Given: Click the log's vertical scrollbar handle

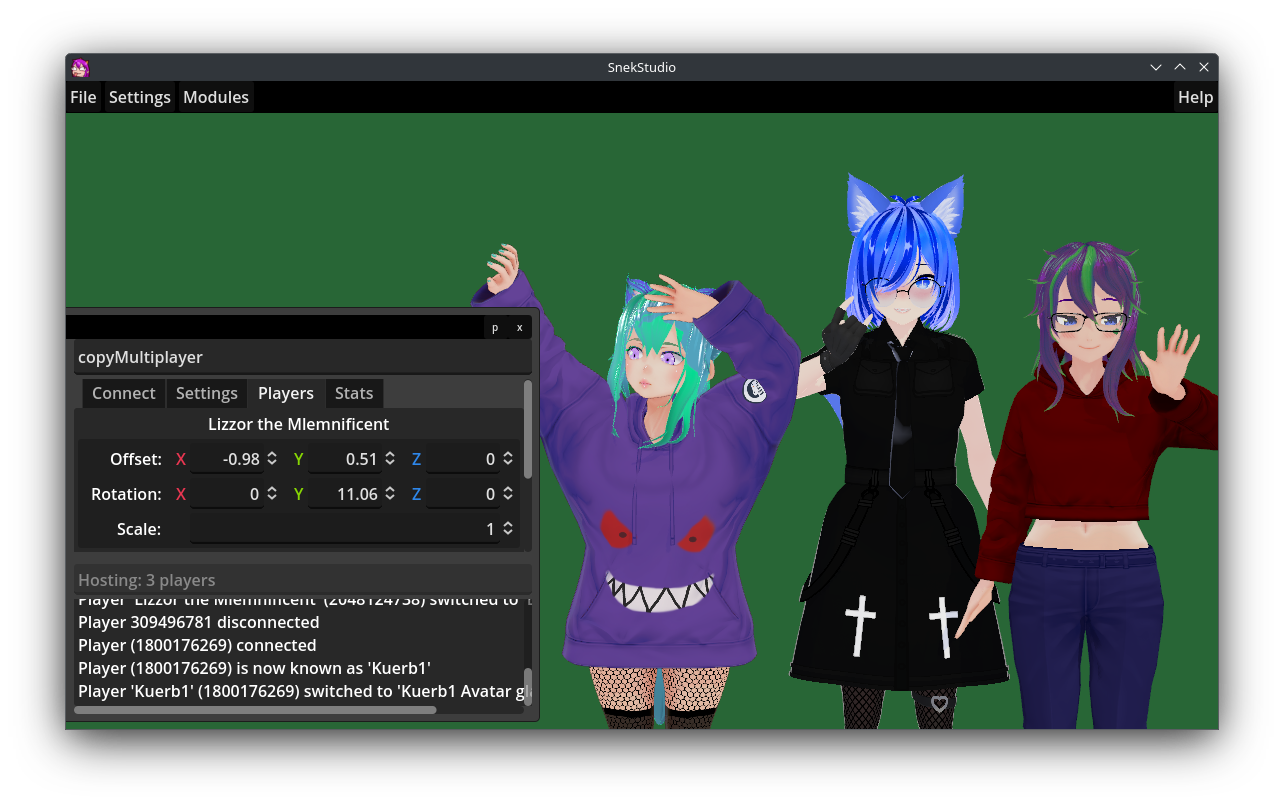Looking at the screenshot, I should pyautogui.click(x=528, y=686).
